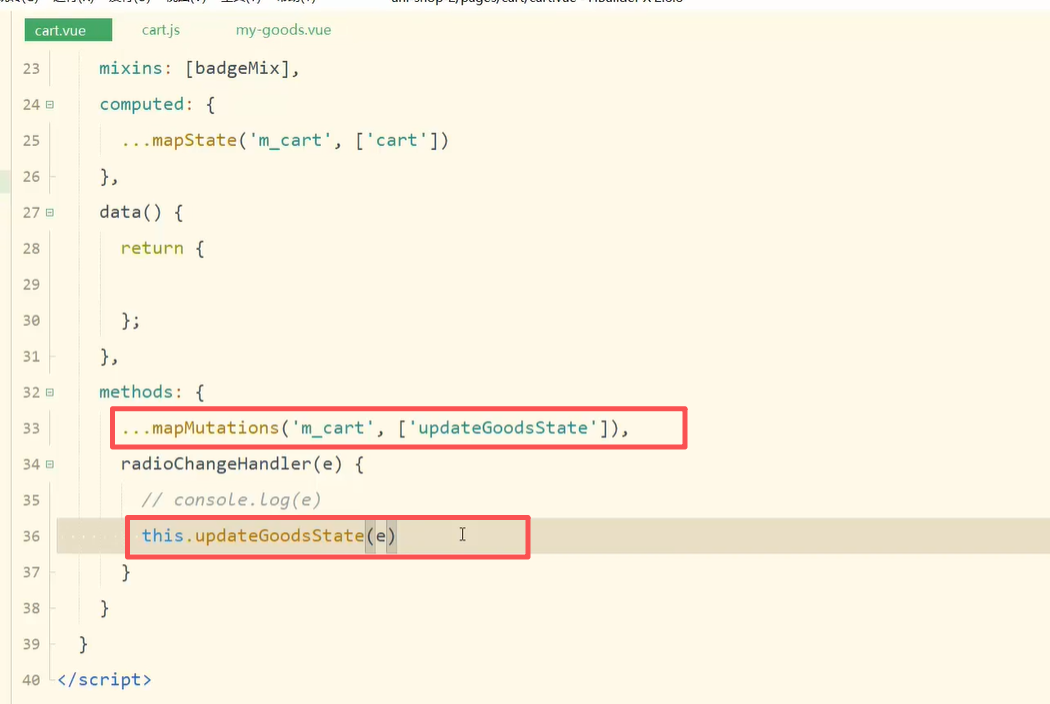Screen dimensions: 1050x704
Task: Collapse the data() block fold marker
Action: (50, 212)
